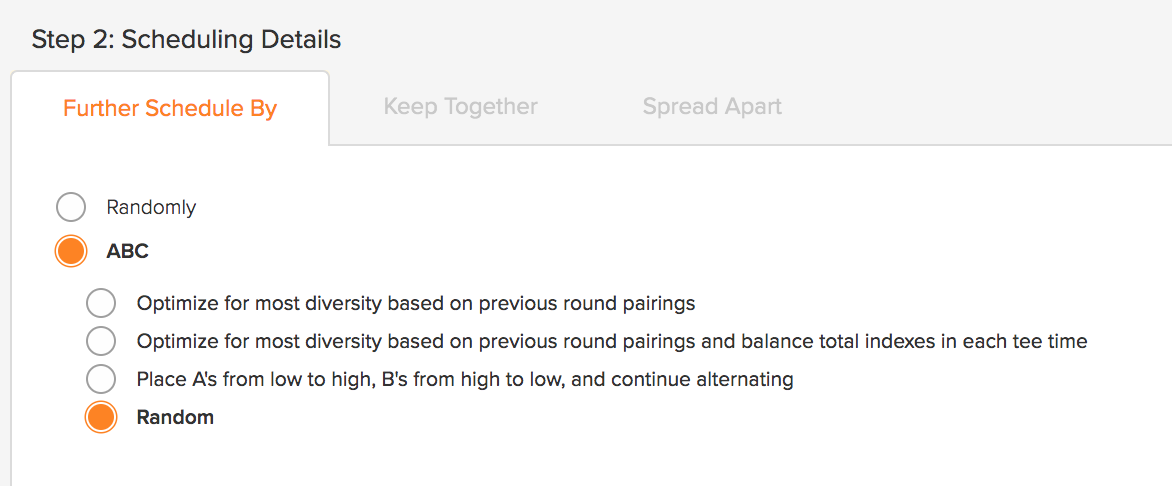1172x486 pixels.
Task: Click the "Randomly" label text
Action: [x=151, y=207]
